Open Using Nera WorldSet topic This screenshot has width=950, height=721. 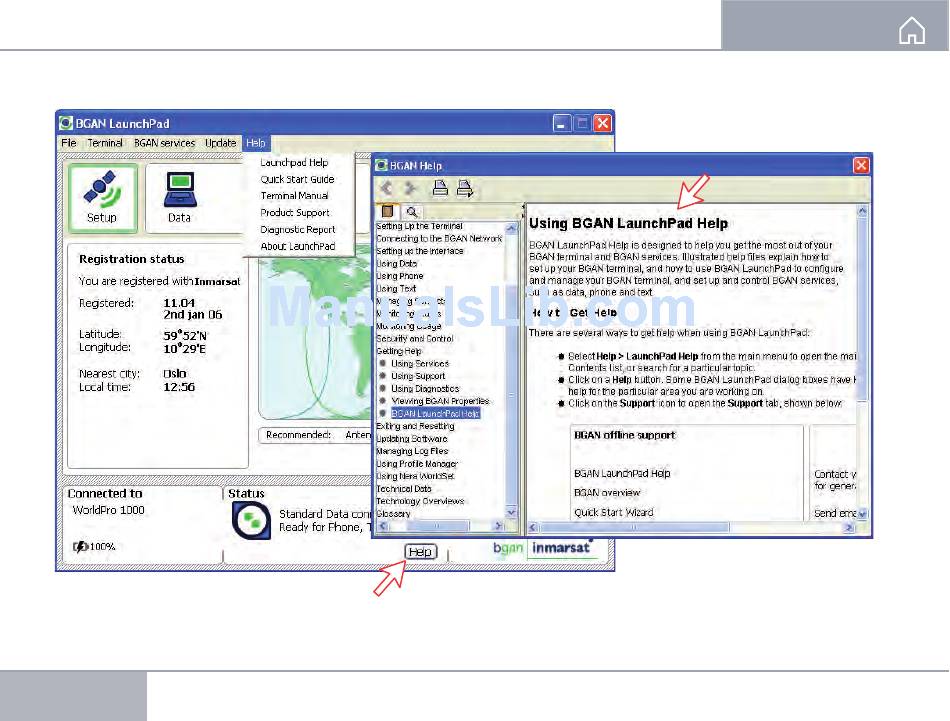point(415,476)
